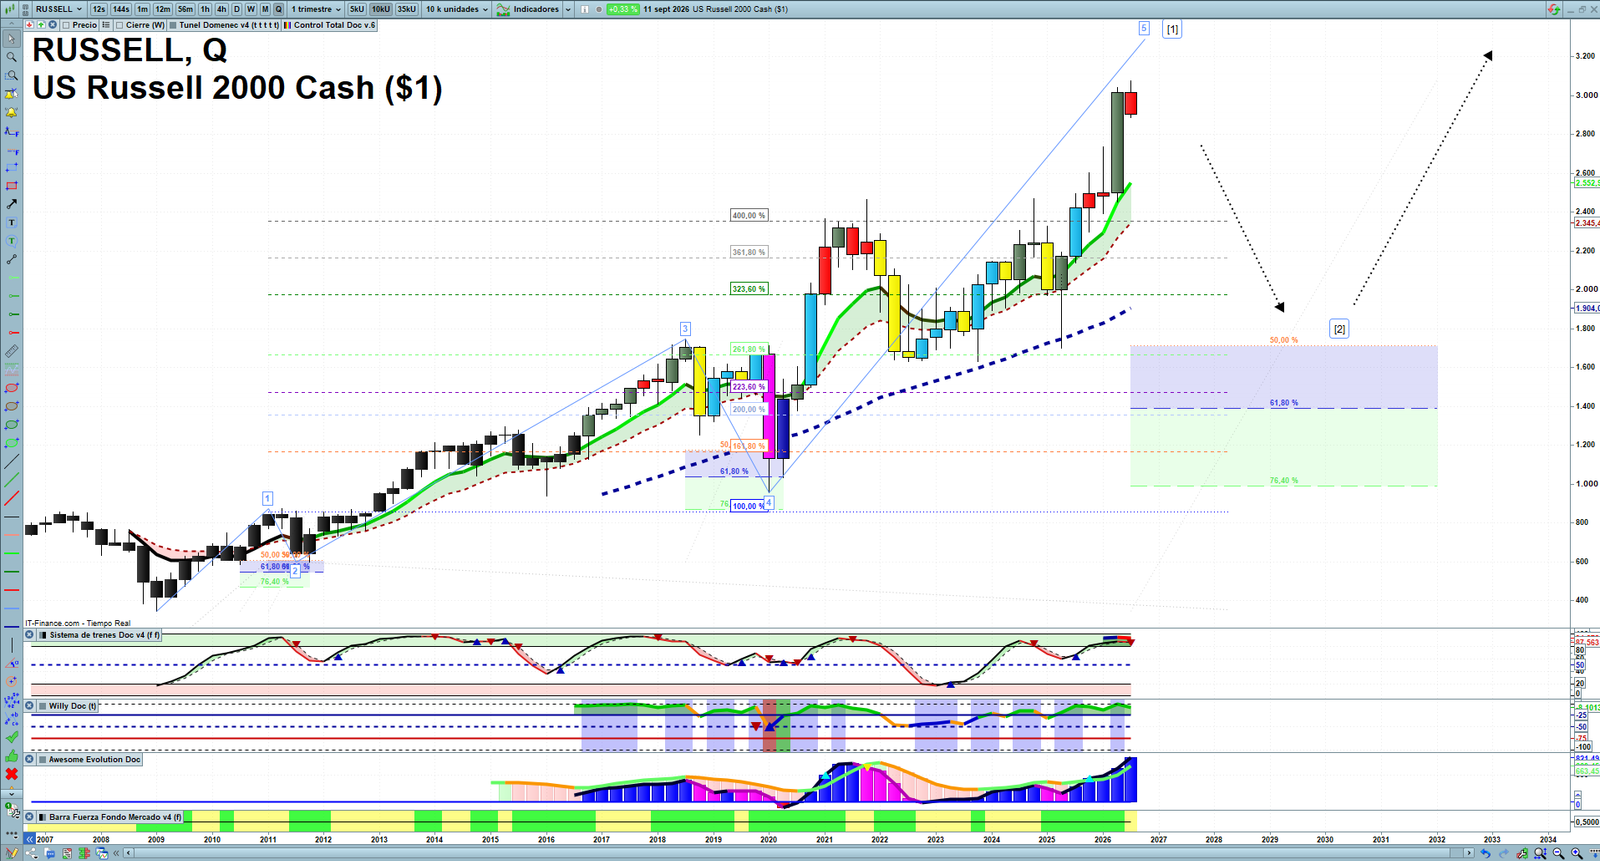The height and width of the screenshot is (861, 1600).
Task: Close the Barra Fuerza Fondo Mercado panel
Action: pyautogui.click(x=30, y=817)
